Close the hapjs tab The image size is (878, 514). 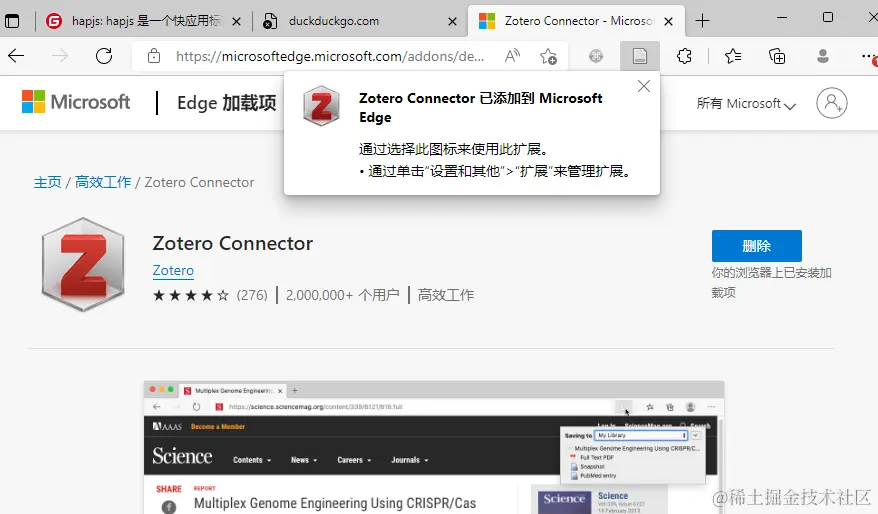tap(236, 21)
